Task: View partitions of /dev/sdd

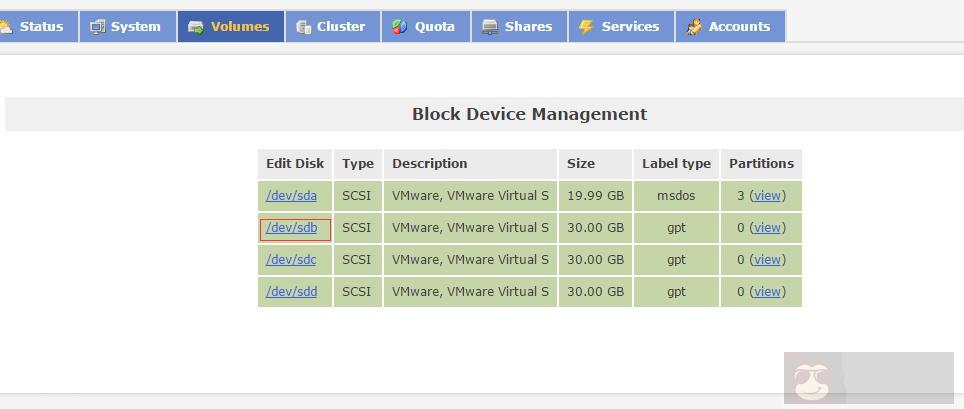Action: [x=767, y=292]
